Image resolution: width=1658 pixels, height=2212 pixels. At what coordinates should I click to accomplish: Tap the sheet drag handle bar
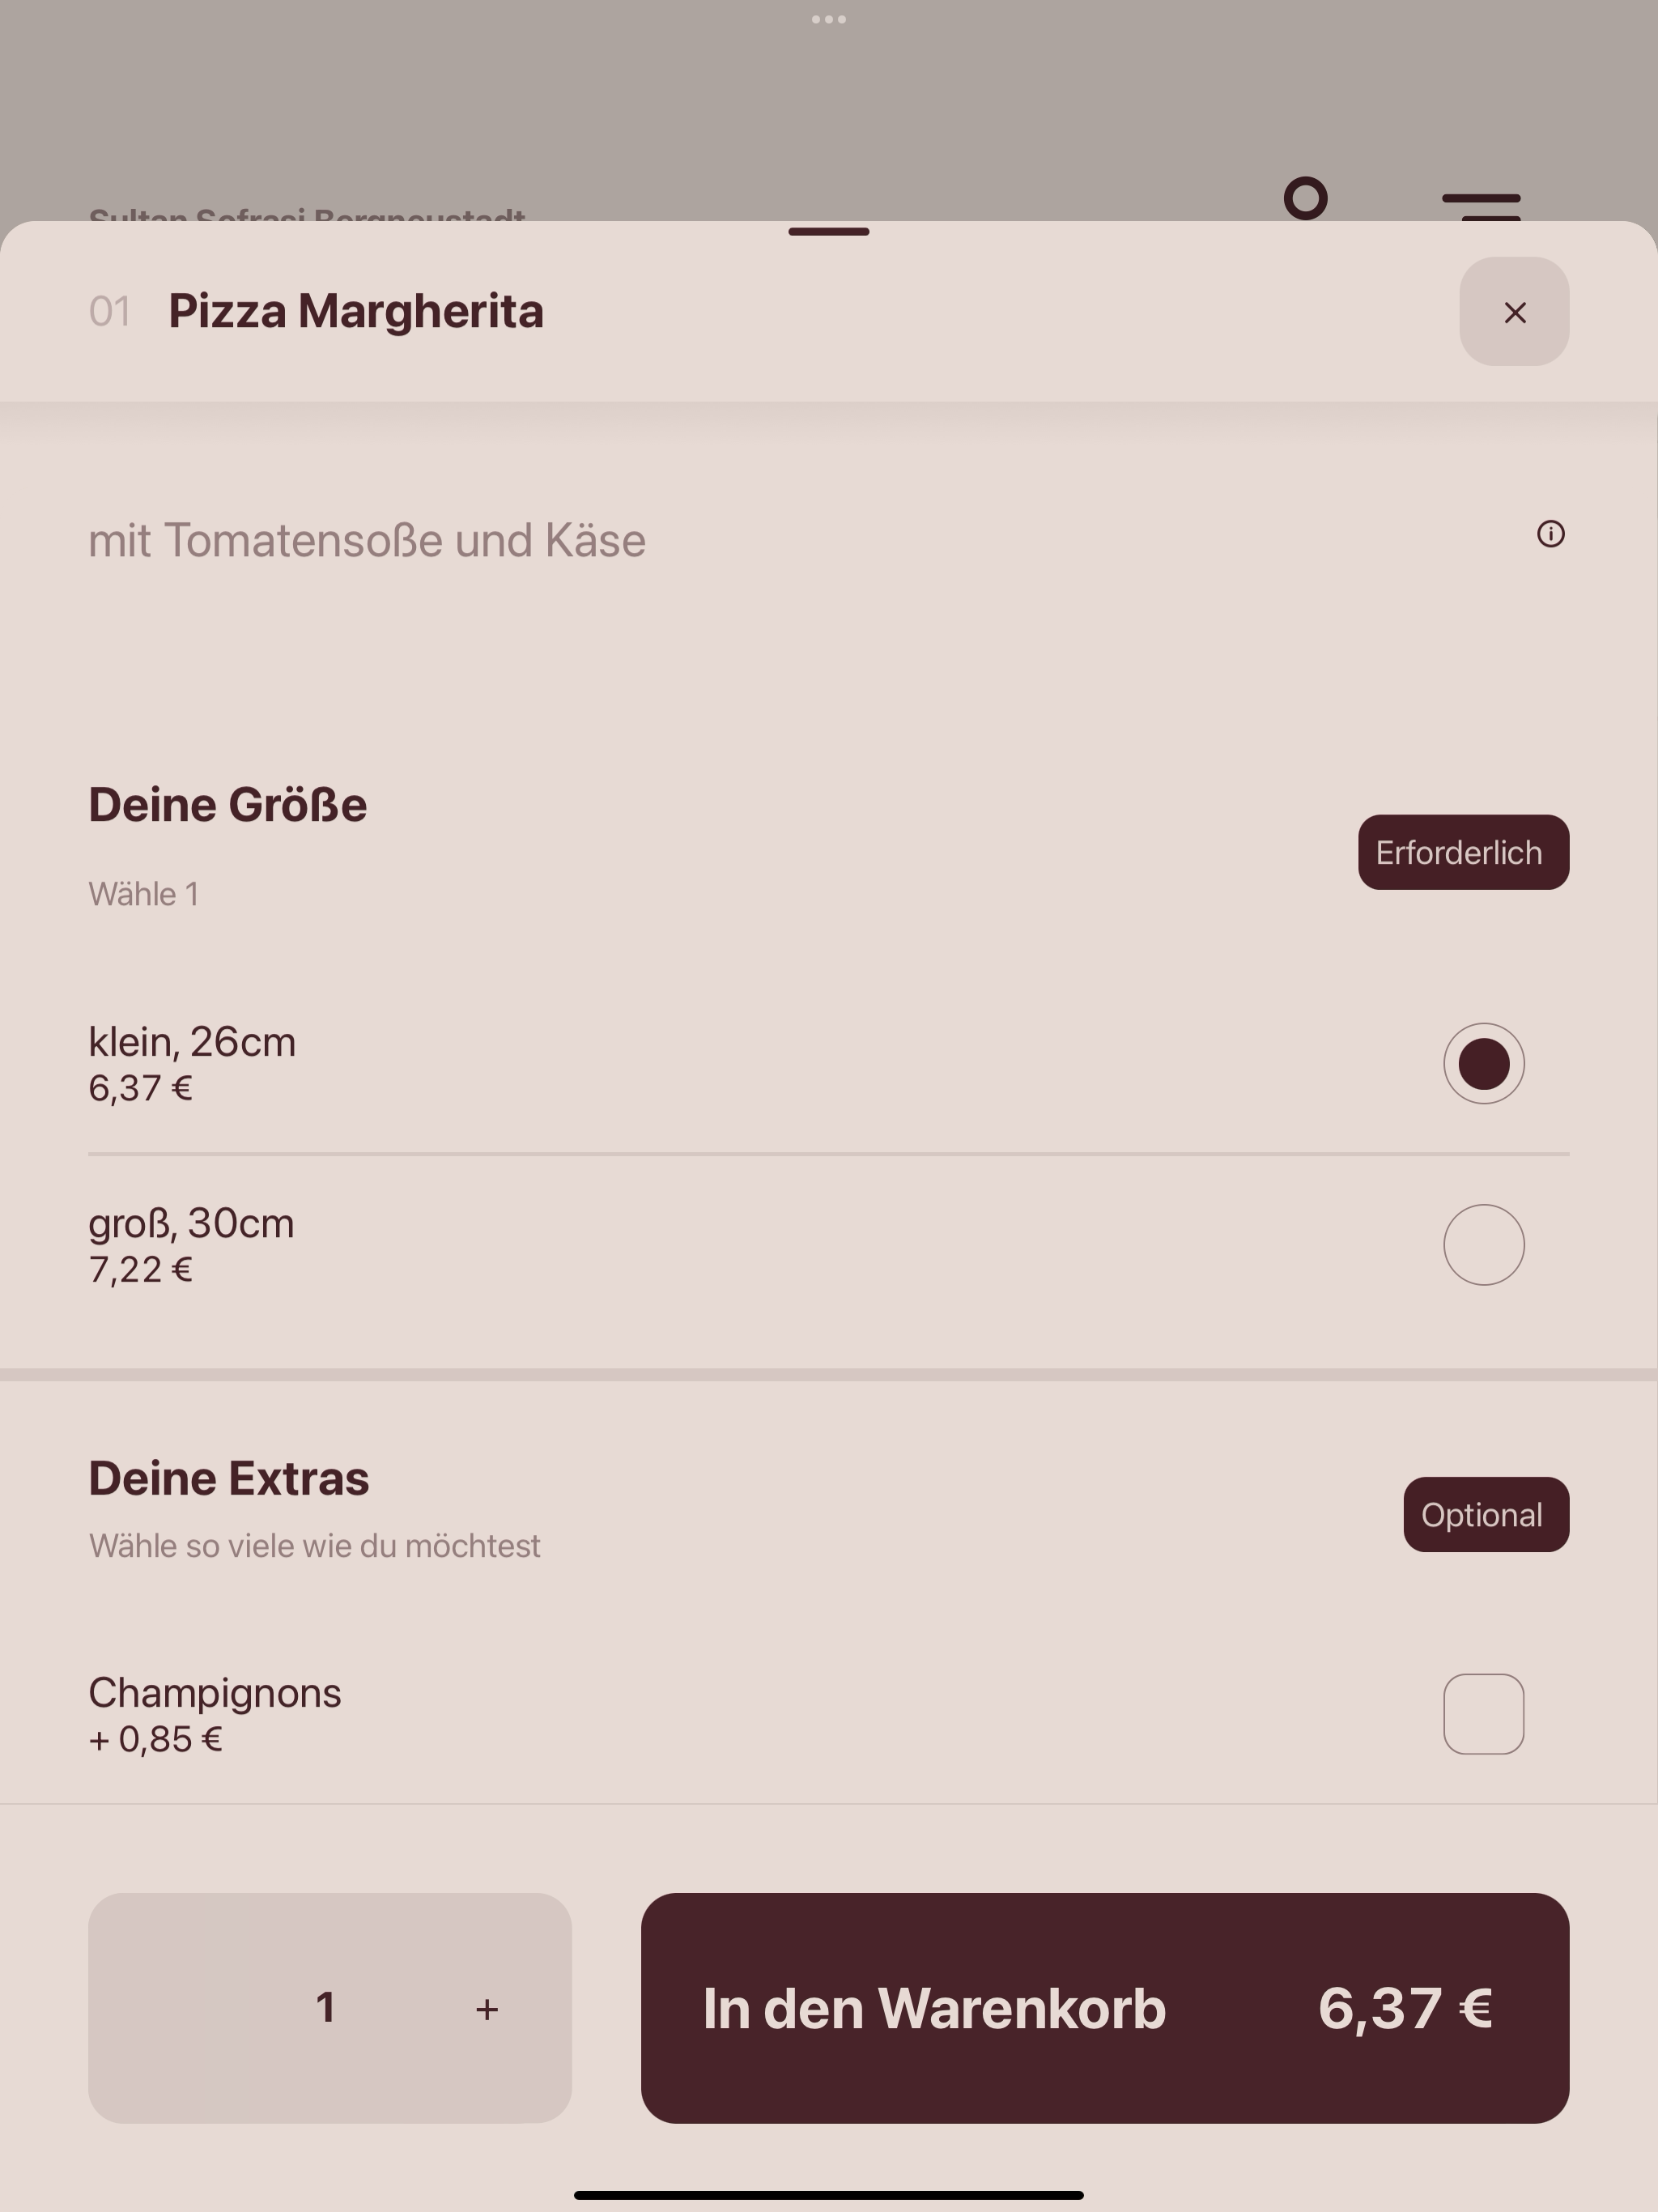tap(829, 232)
